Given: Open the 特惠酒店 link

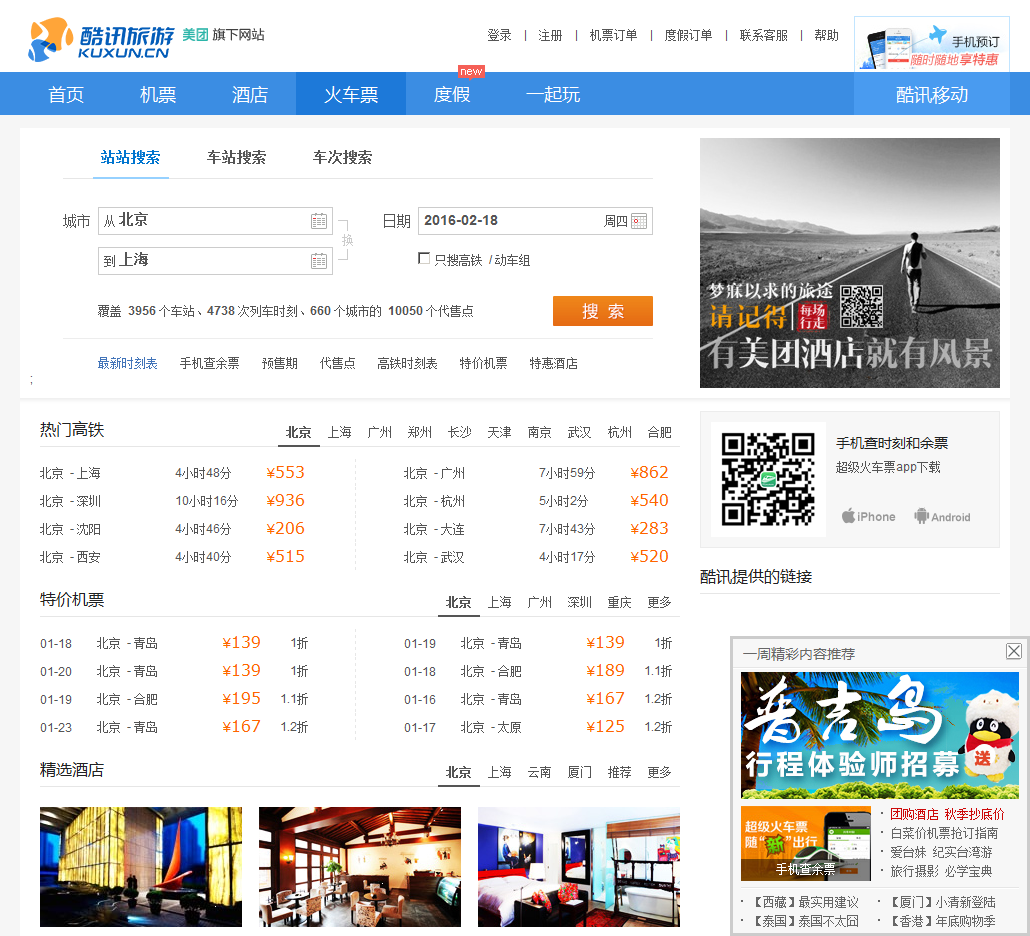Looking at the screenshot, I should pyautogui.click(x=554, y=363).
